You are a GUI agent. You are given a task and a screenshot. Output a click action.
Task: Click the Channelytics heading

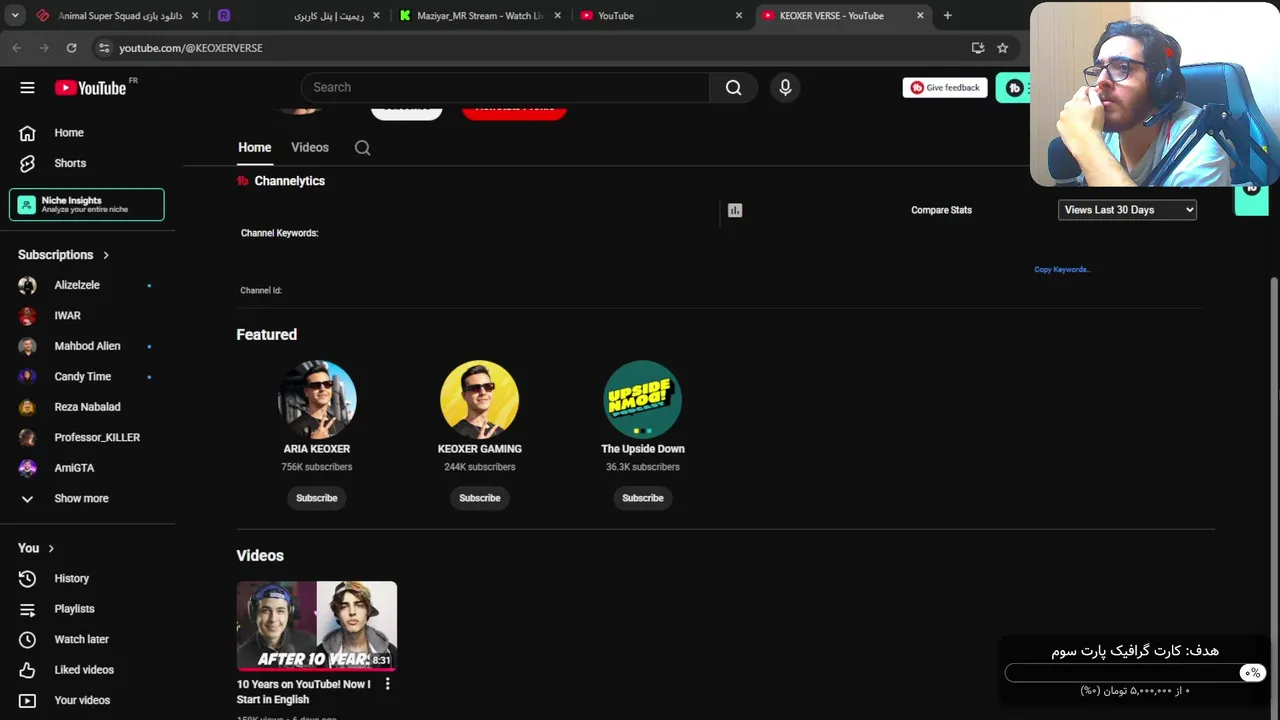tap(289, 181)
